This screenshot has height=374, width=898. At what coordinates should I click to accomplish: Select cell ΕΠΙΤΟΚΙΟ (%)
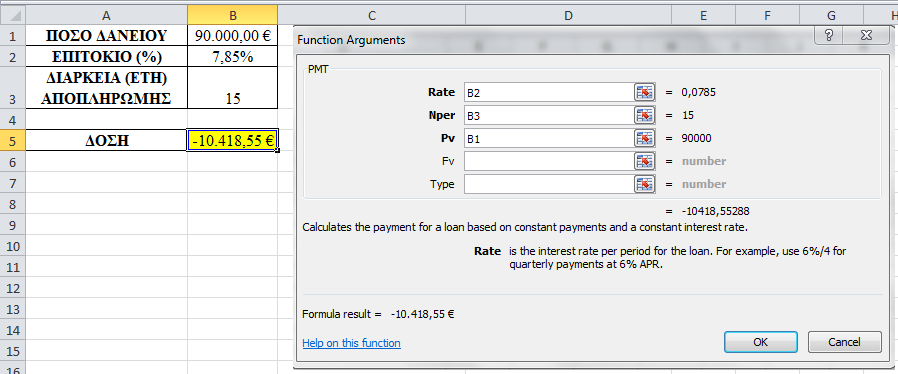(x=107, y=57)
